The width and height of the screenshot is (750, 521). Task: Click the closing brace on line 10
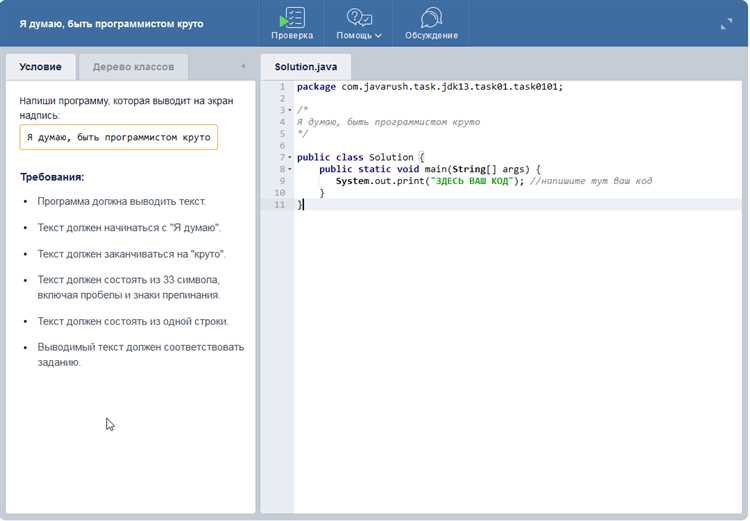[322, 193]
